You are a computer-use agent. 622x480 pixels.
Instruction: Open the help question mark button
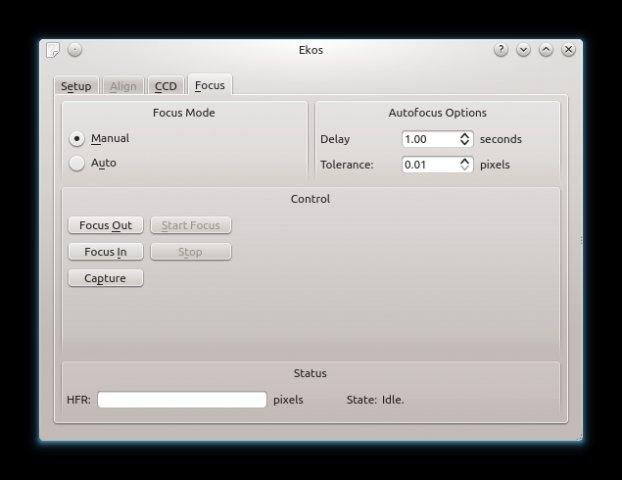[501, 50]
